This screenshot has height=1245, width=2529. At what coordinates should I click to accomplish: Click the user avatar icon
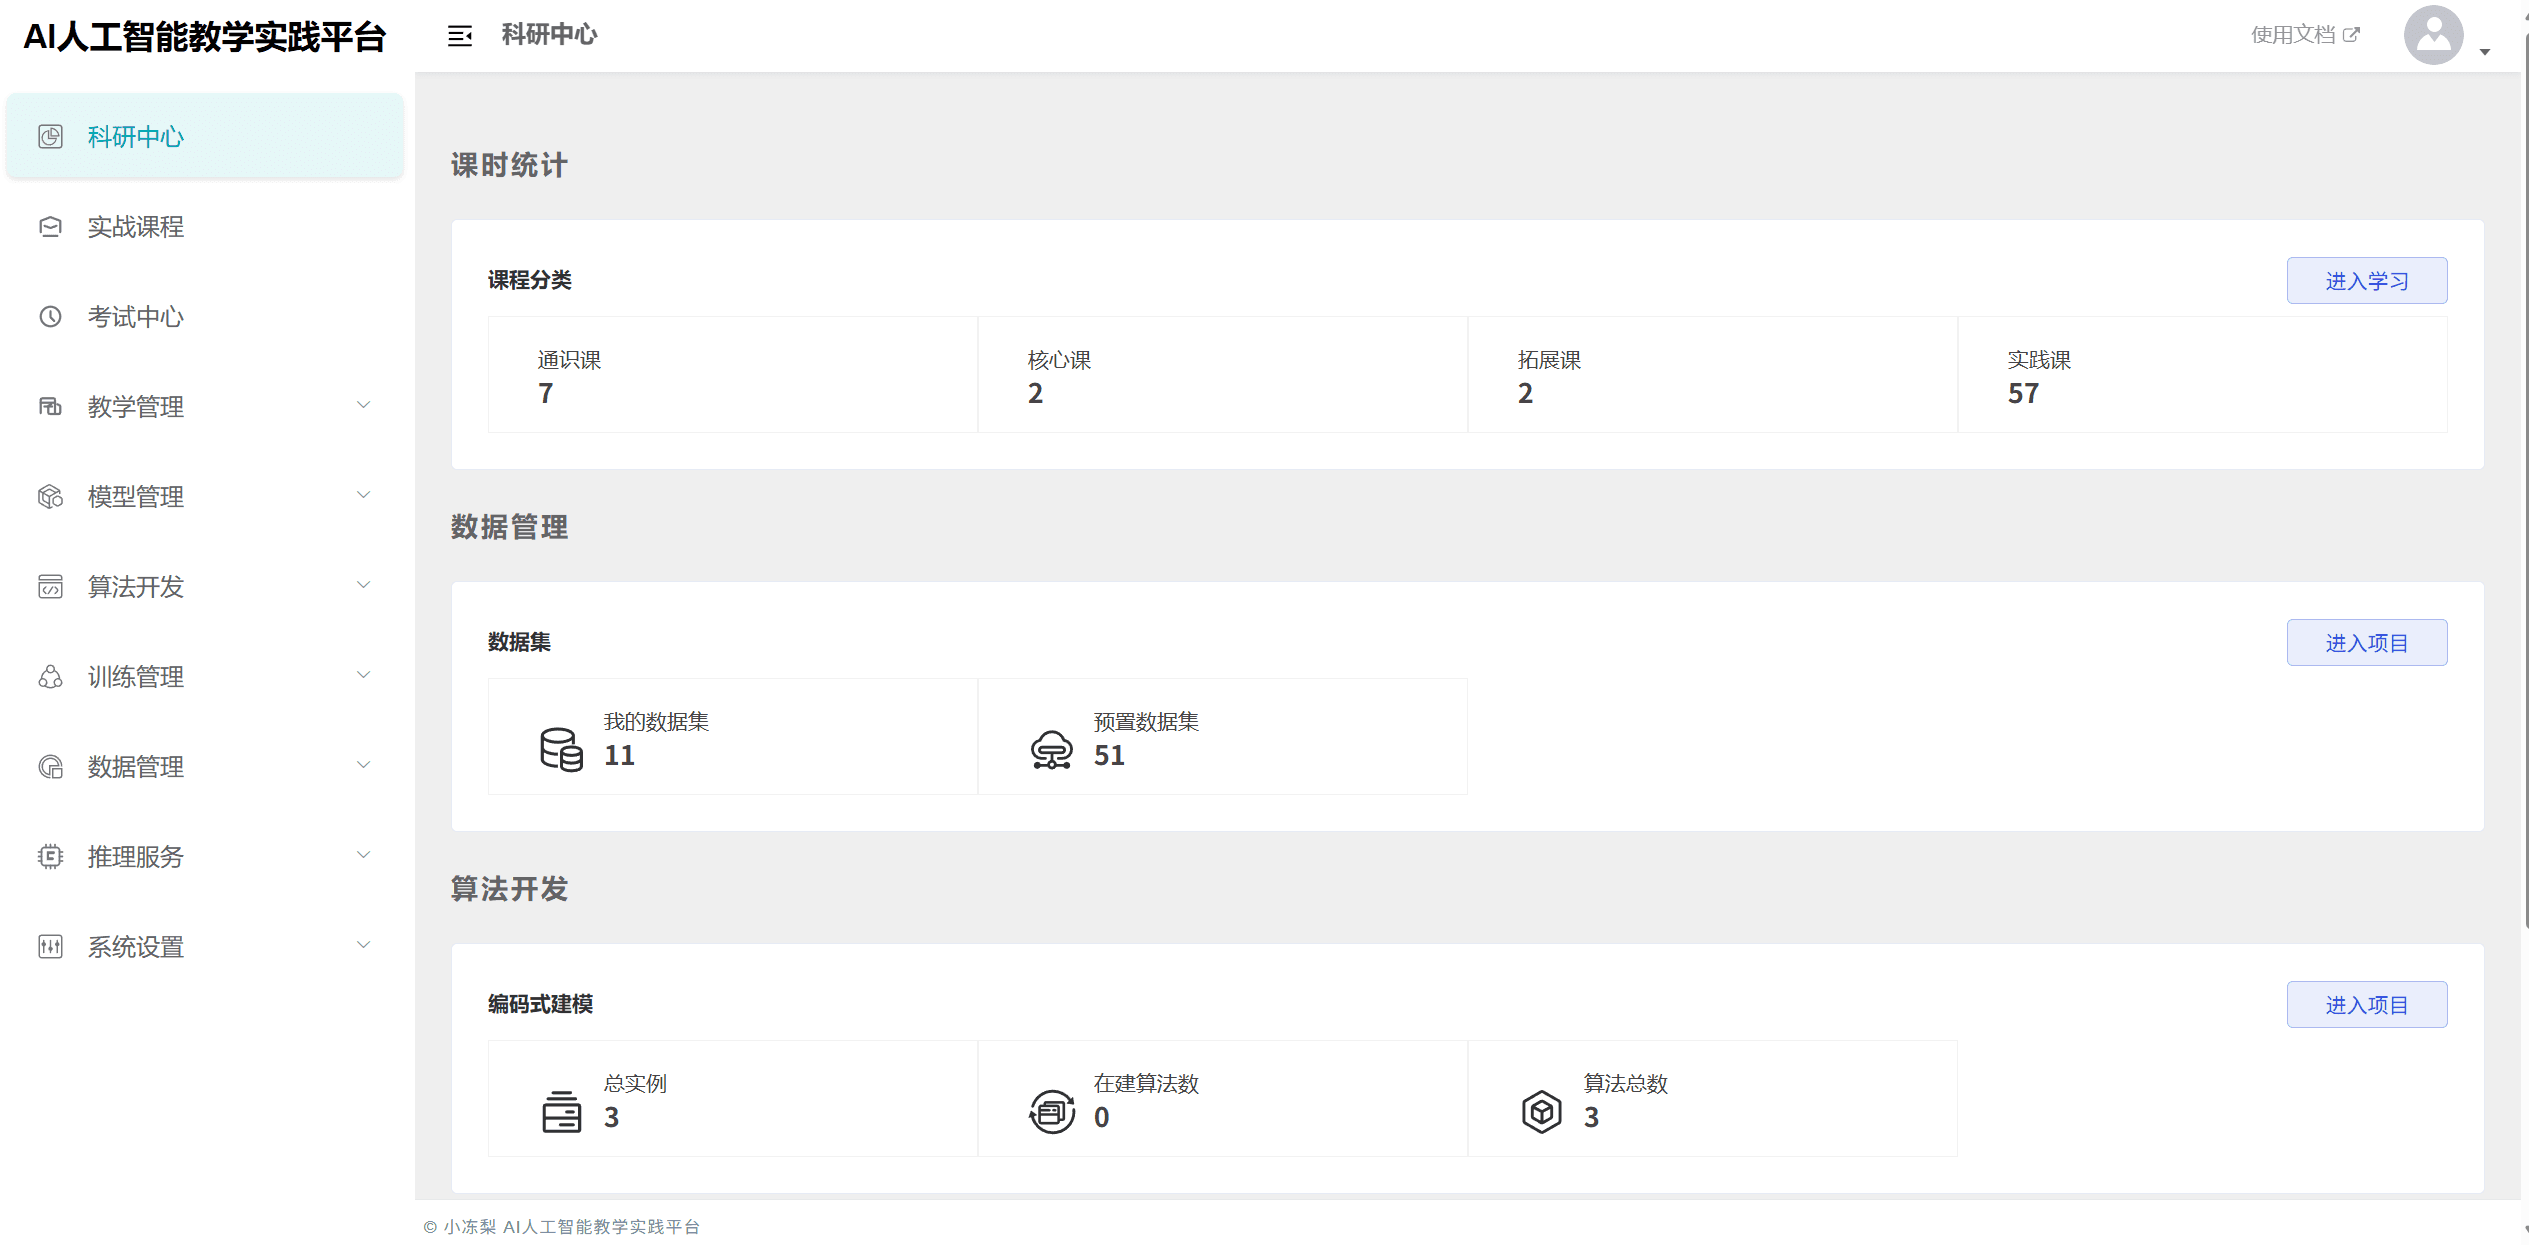[2432, 36]
